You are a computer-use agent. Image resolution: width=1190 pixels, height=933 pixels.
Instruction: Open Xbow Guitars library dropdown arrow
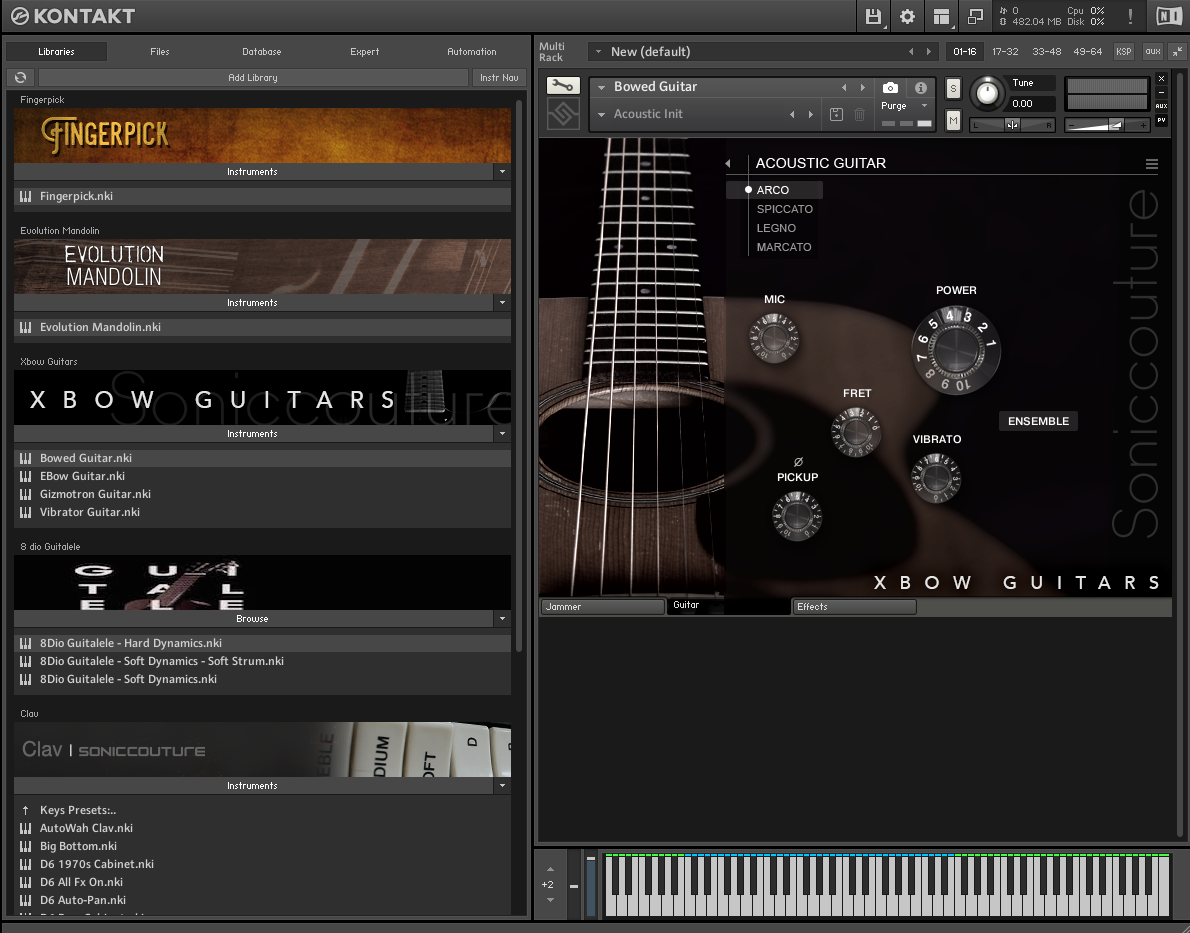coord(502,433)
